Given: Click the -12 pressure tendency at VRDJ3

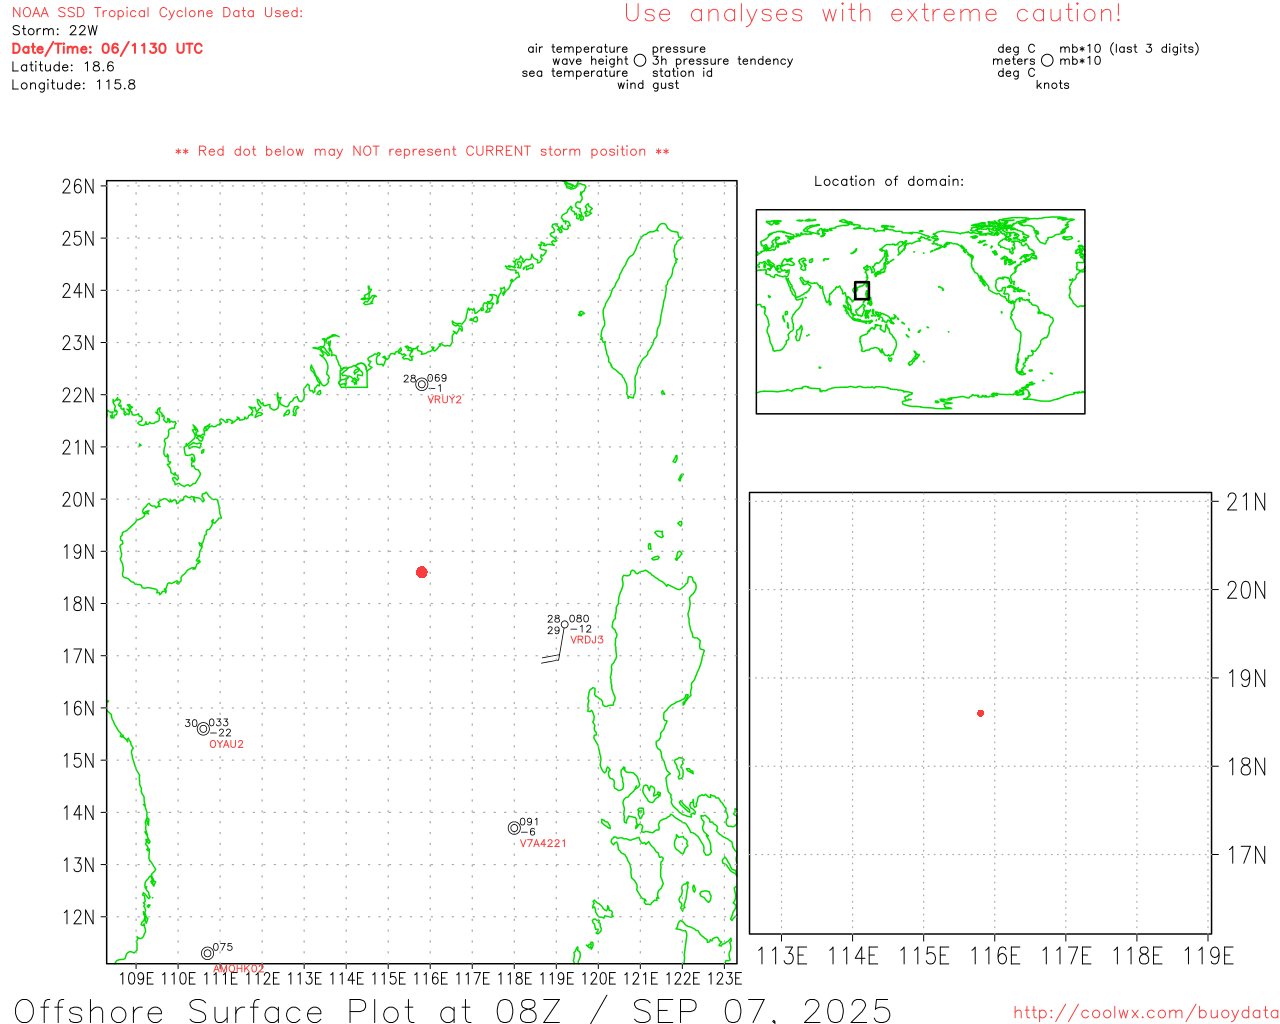Looking at the screenshot, I should 581,629.
